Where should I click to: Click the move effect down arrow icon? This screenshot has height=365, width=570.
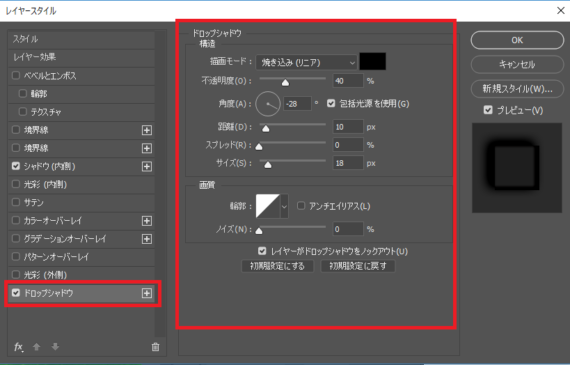click(55, 347)
